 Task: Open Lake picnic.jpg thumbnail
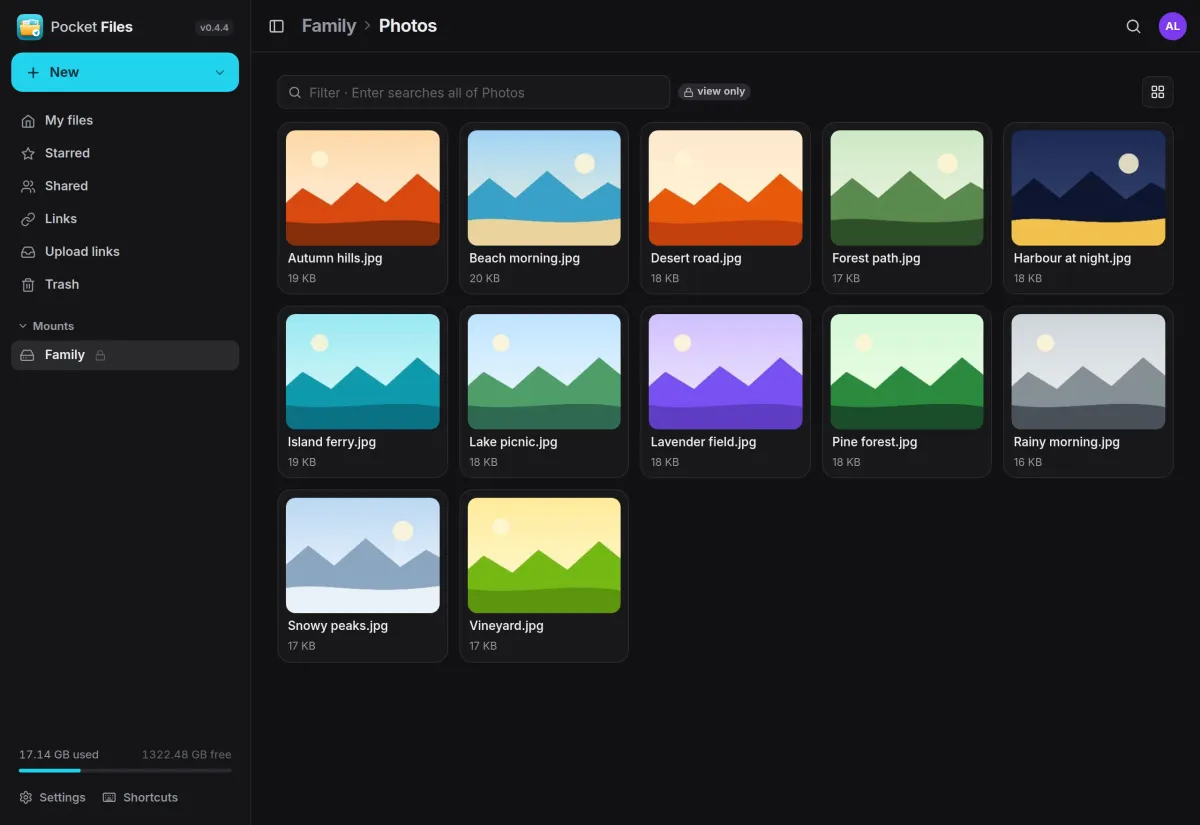[x=544, y=372]
